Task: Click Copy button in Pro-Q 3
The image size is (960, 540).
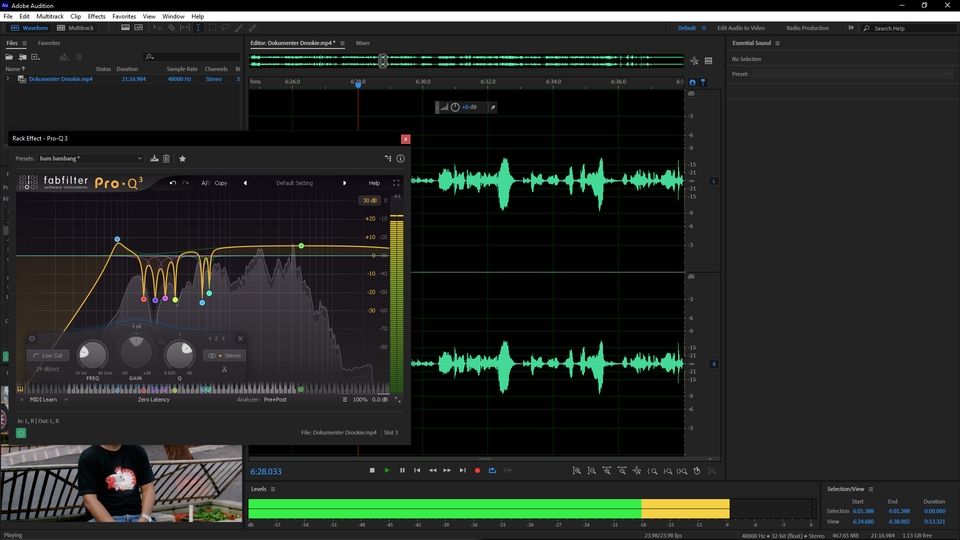Action: point(221,183)
